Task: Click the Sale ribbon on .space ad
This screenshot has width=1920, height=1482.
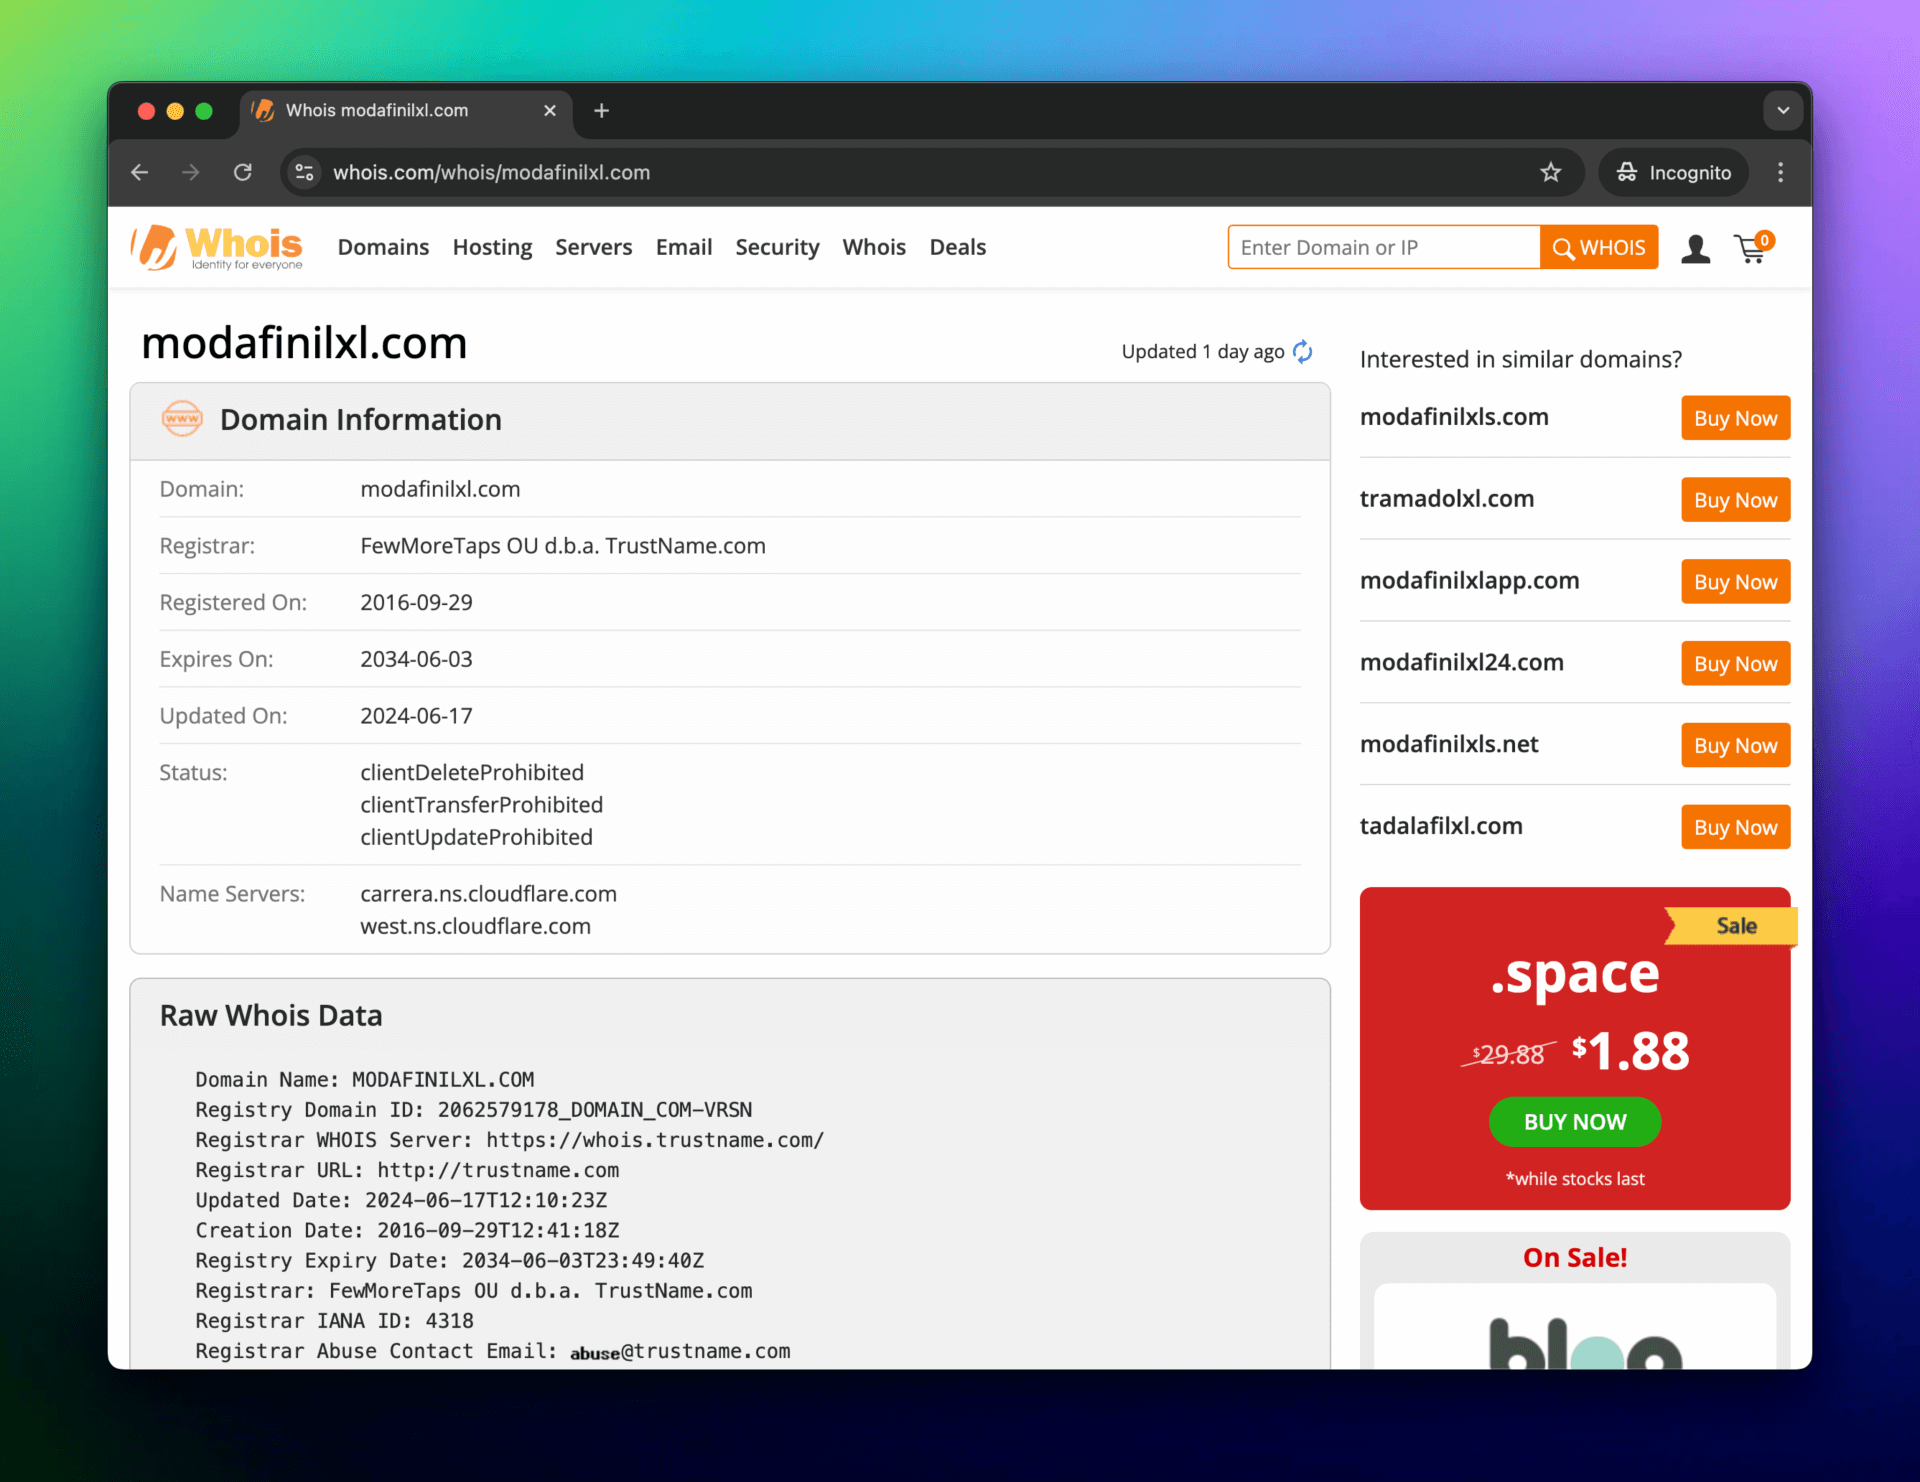Action: (x=1732, y=926)
